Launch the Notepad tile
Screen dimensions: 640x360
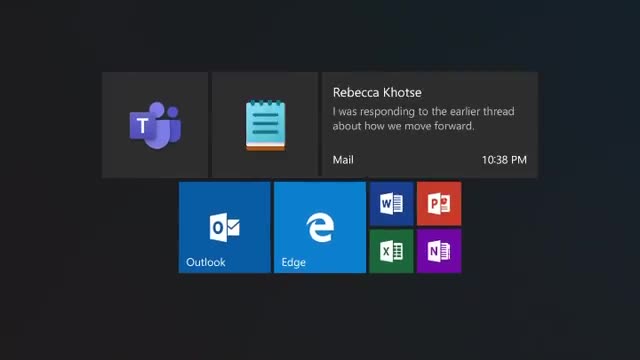pyautogui.click(x=265, y=125)
